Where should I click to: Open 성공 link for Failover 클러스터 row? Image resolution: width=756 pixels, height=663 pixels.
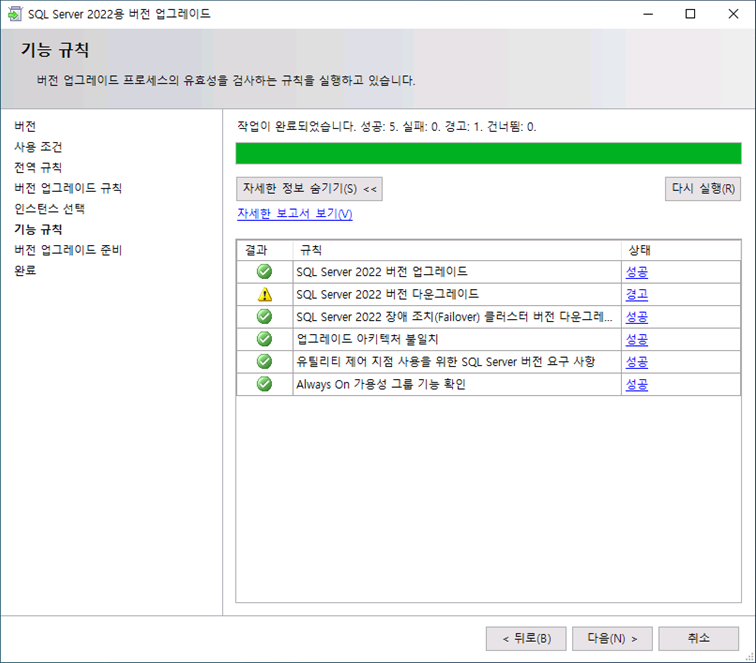click(x=636, y=317)
